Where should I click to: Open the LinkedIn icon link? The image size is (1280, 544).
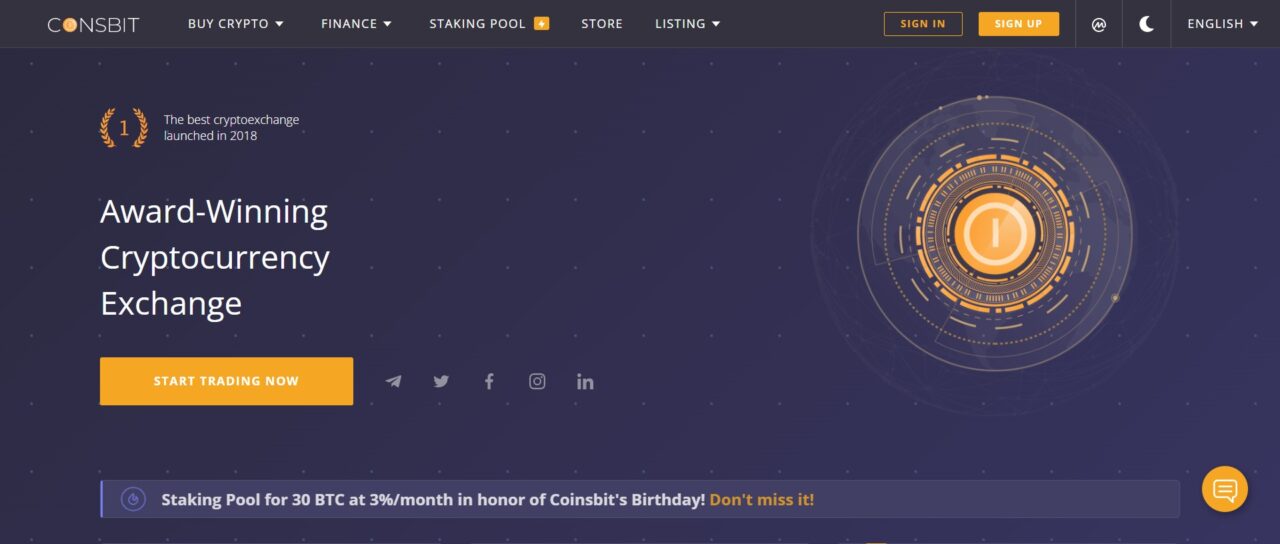coord(585,381)
